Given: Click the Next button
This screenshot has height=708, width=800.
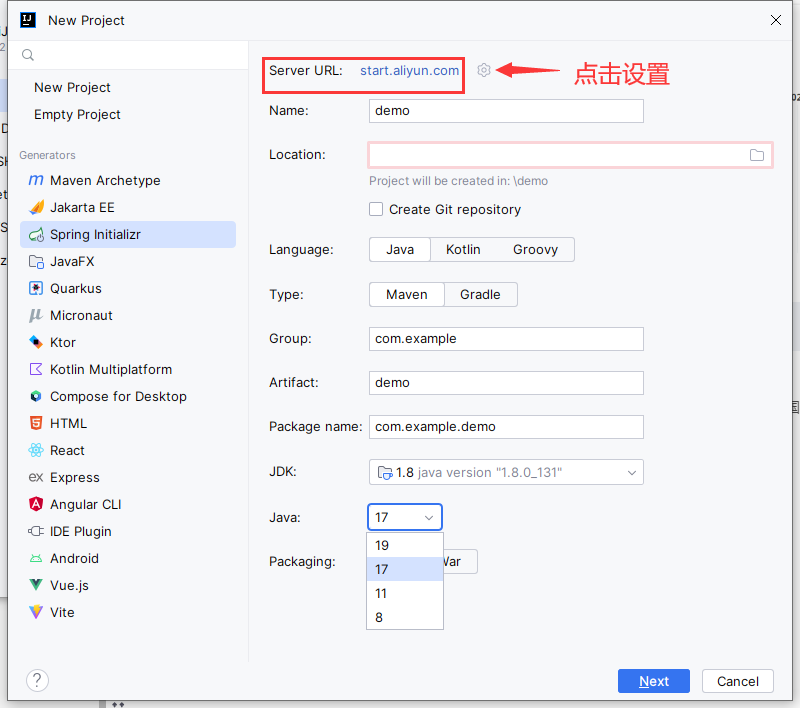Looking at the screenshot, I should [x=654, y=681].
